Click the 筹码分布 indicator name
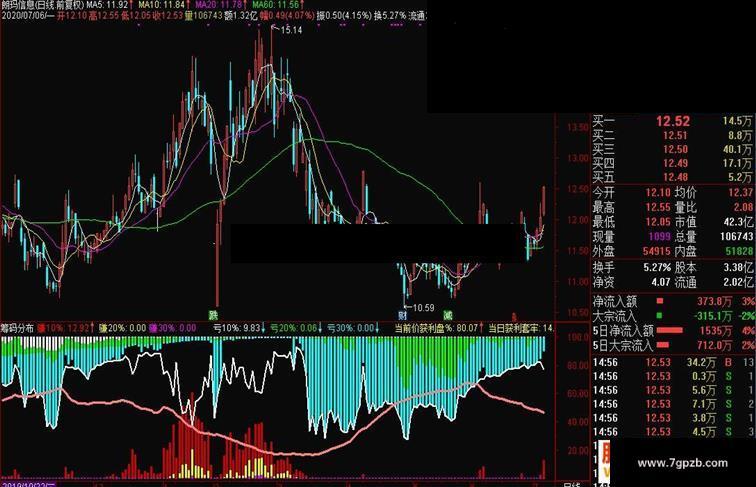Screen dimensions: 756x487 [17, 328]
